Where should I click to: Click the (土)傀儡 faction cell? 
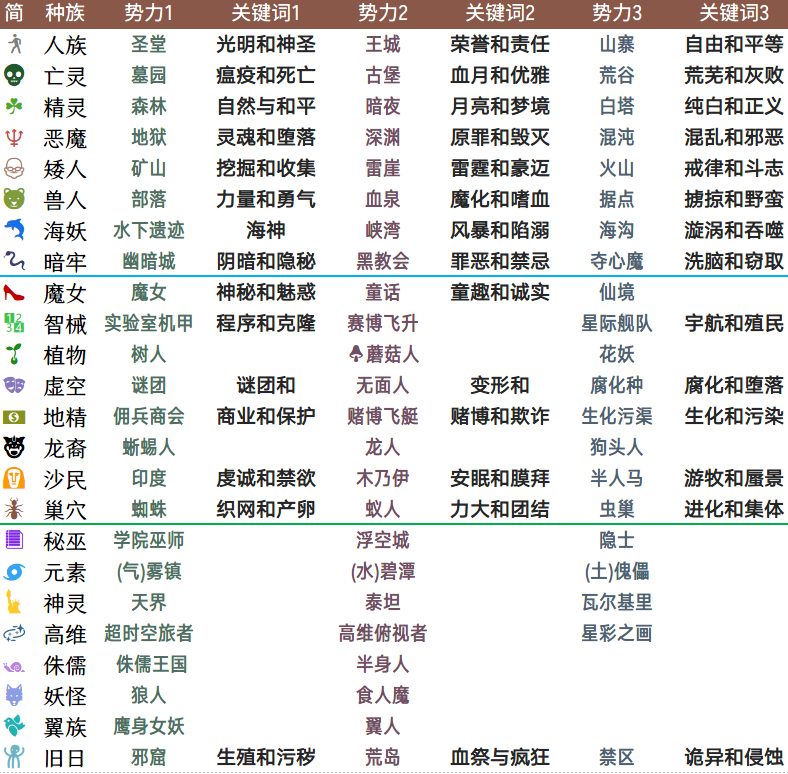[x=617, y=571]
